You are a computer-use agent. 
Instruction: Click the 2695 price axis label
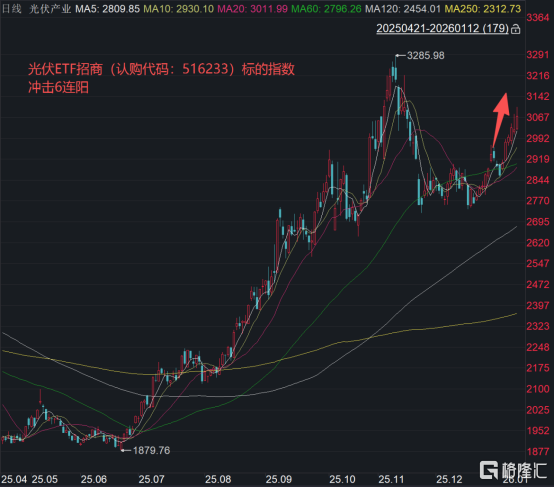[x=538, y=222]
